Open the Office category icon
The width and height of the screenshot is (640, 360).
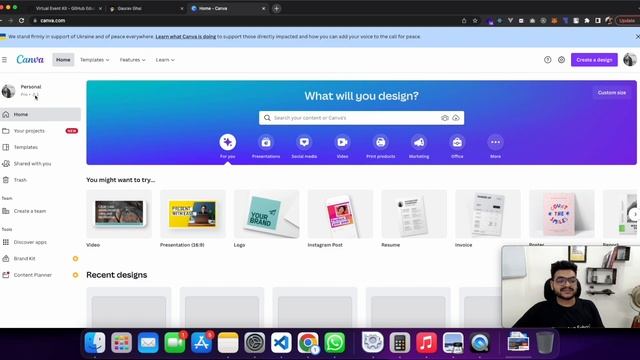[457, 142]
